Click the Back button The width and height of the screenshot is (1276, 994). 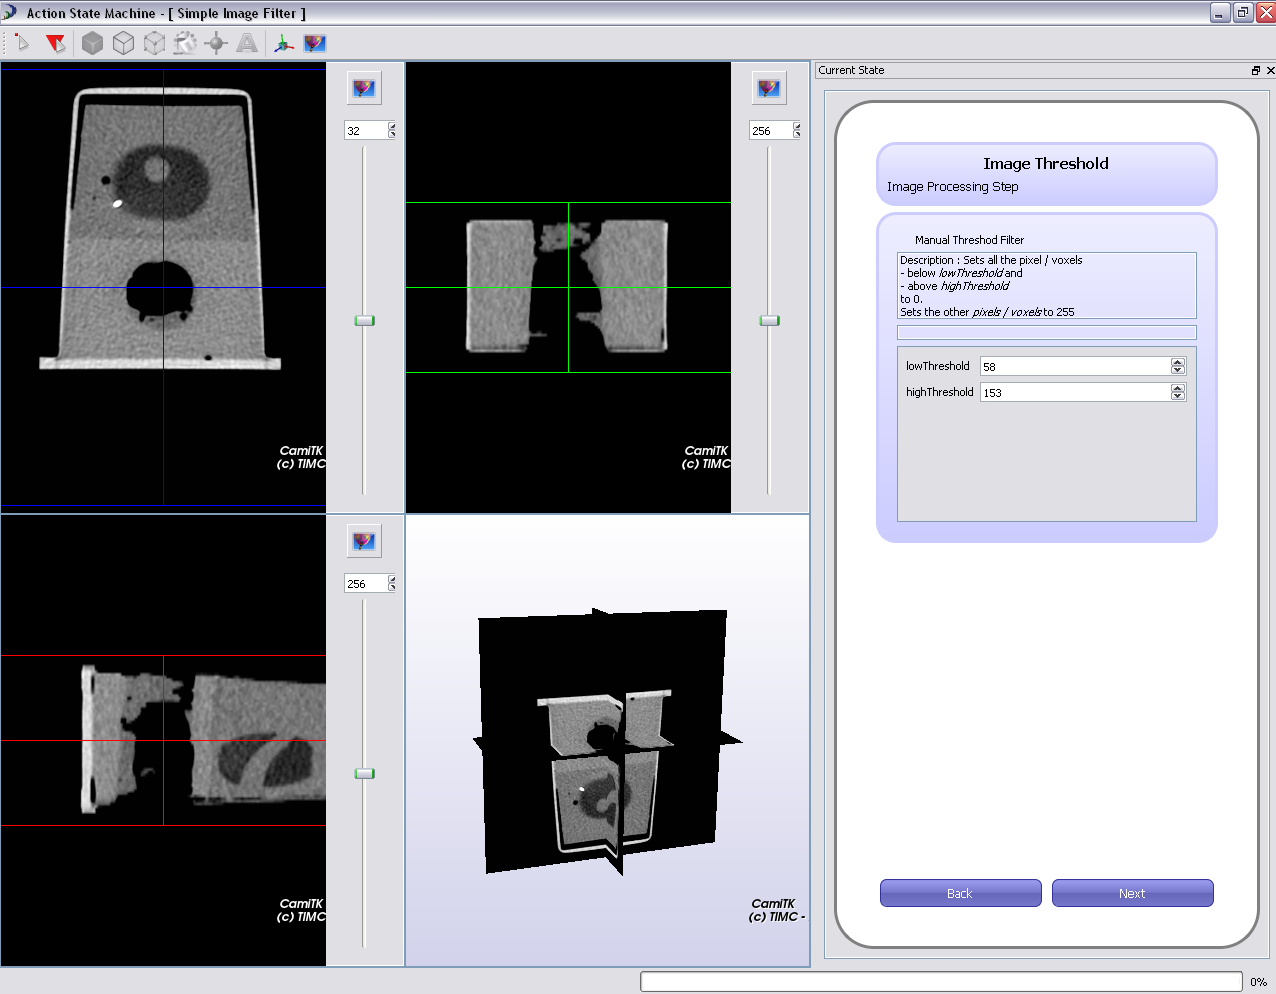pyautogui.click(x=960, y=893)
